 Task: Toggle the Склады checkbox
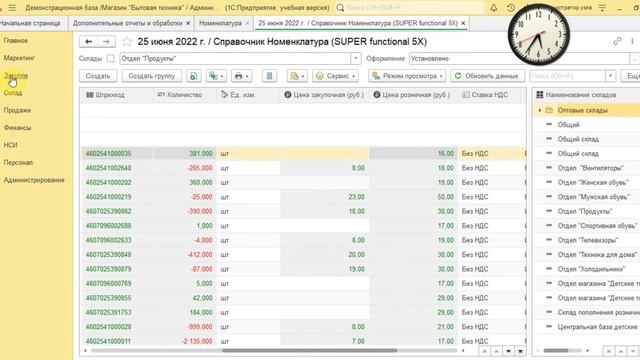click(111, 59)
